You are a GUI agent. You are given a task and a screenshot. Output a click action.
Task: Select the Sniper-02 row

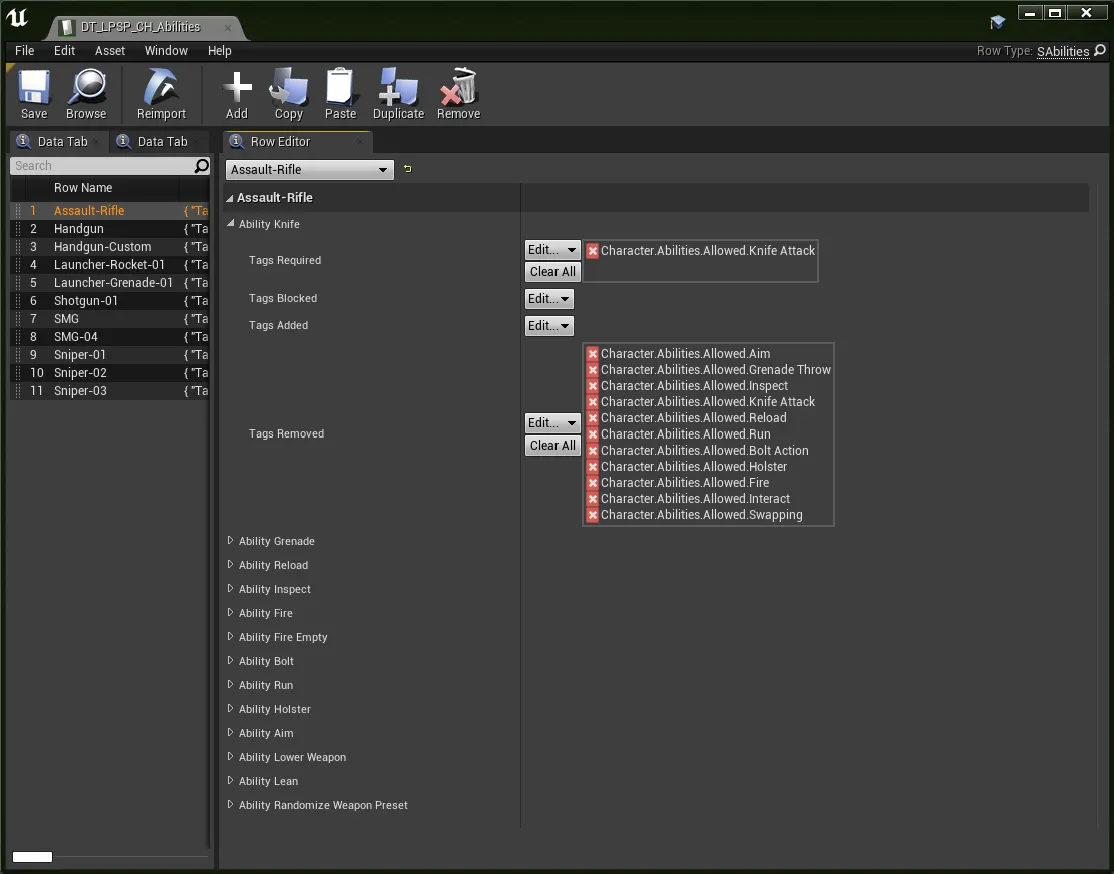(80, 373)
